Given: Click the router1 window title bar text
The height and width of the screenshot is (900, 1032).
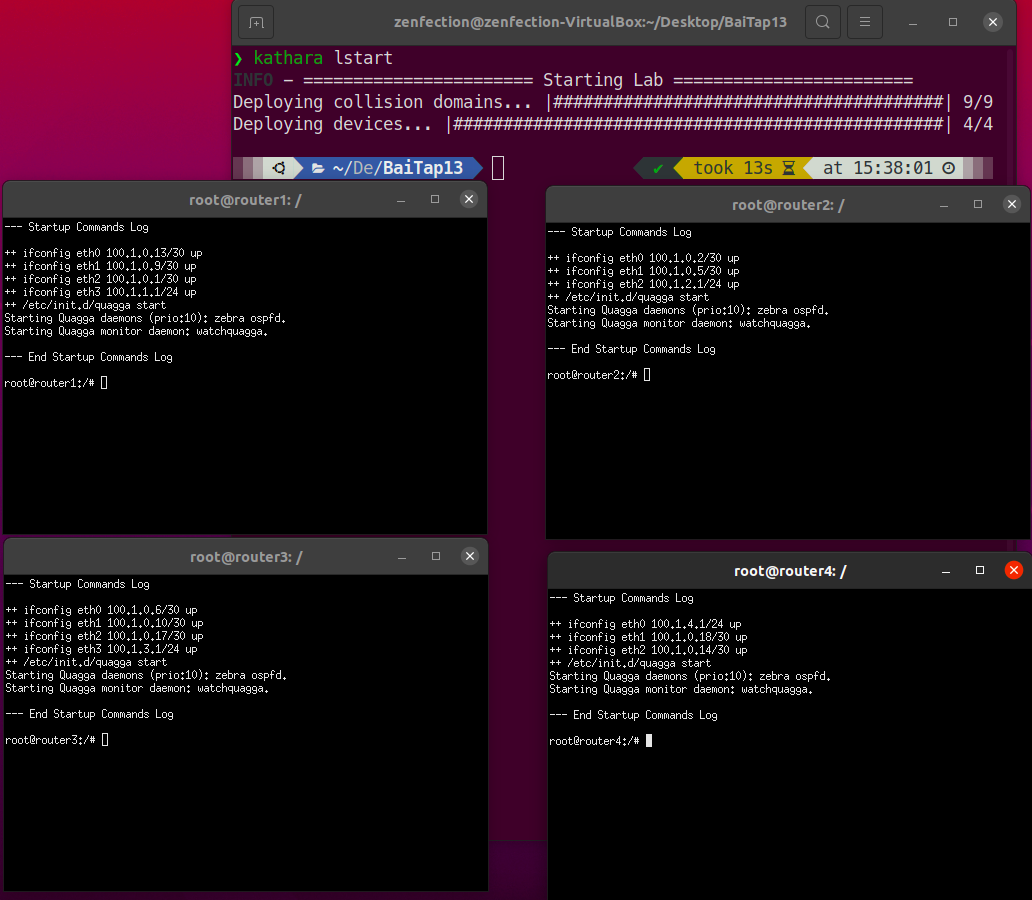Looking at the screenshot, I should click(245, 200).
